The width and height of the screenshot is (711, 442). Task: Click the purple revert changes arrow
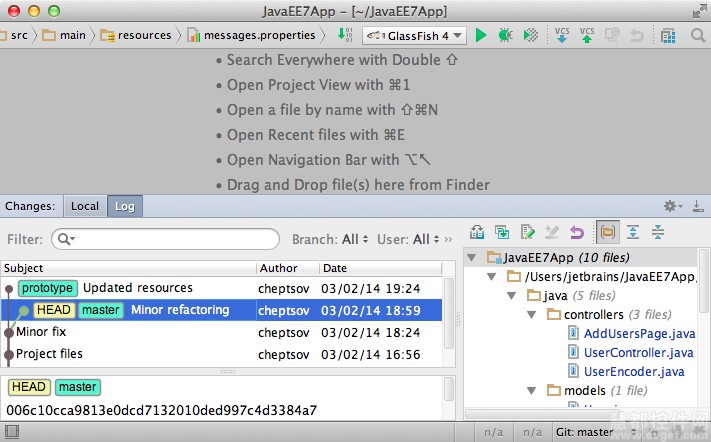(x=577, y=232)
